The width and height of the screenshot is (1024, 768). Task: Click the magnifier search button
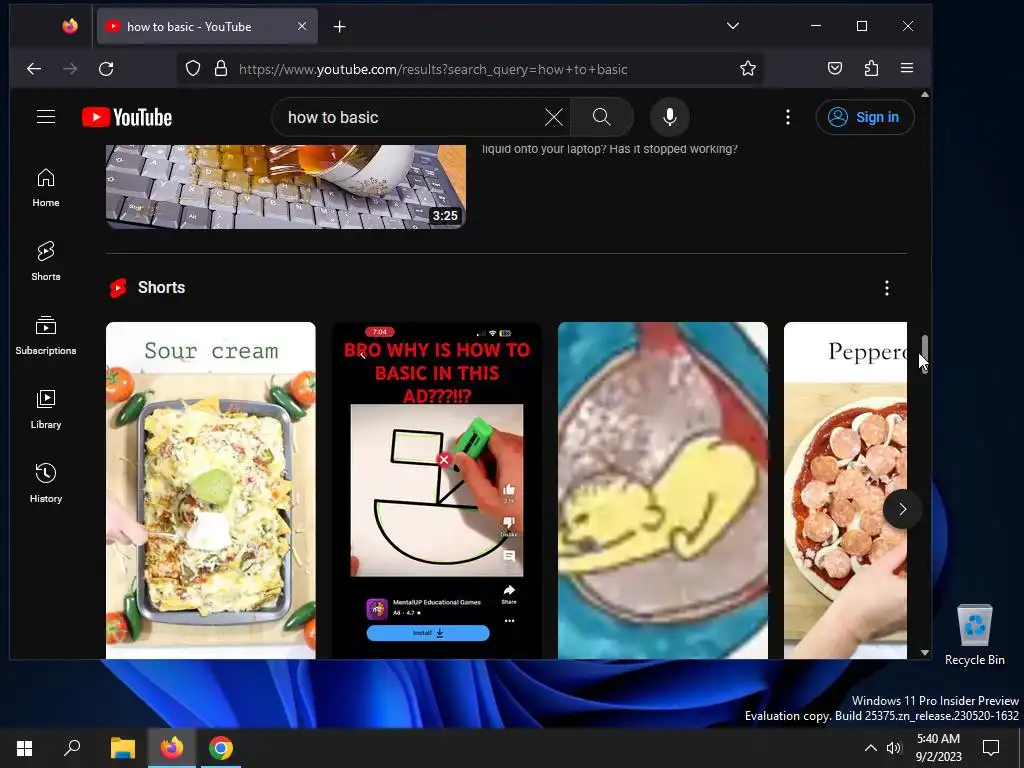pyautogui.click(x=601, y=118)
